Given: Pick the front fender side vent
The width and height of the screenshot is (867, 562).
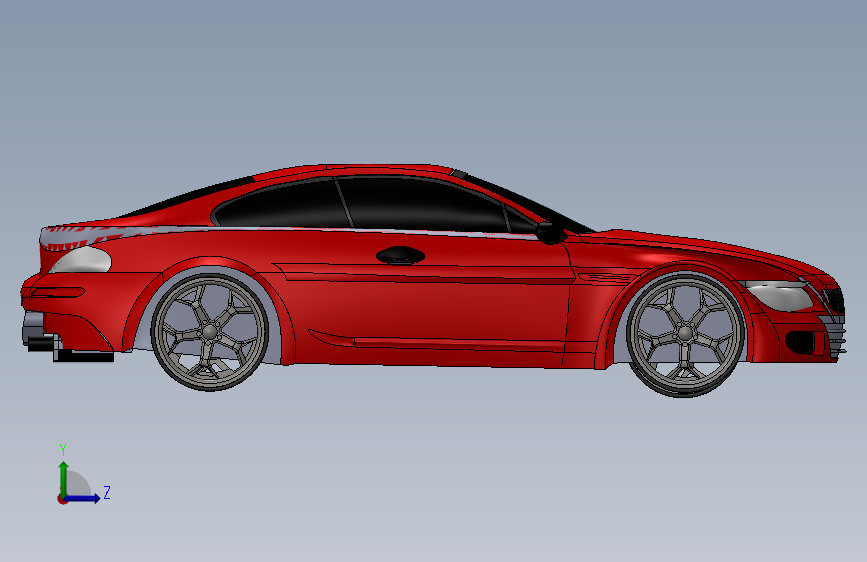Looking at the screenshot, I should (607, 277).
